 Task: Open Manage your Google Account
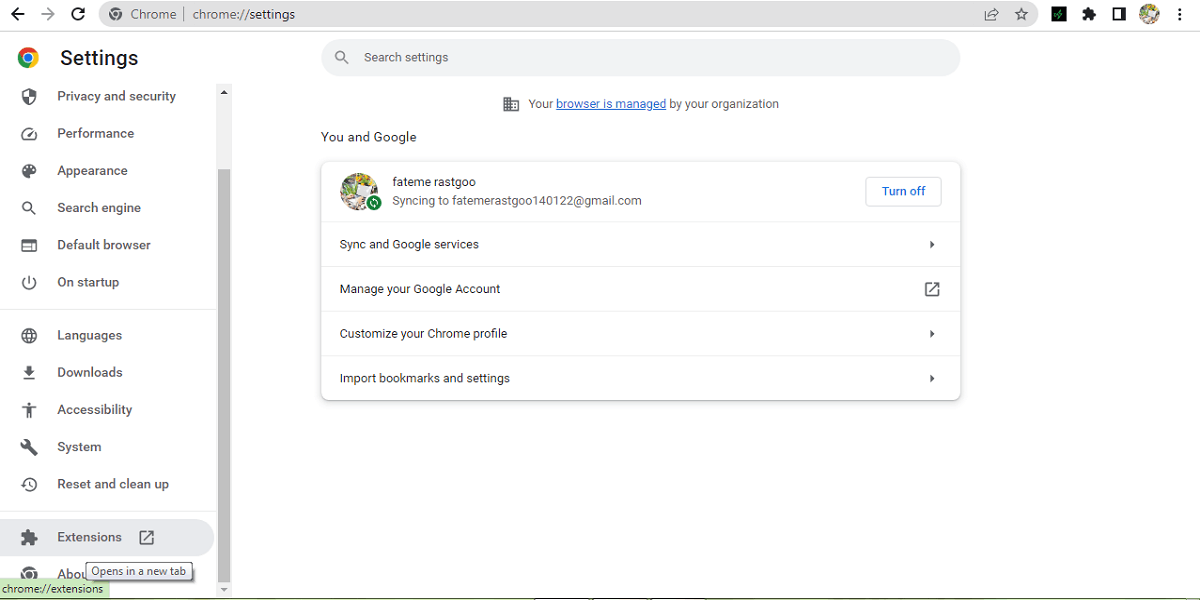tap(640, 289)
